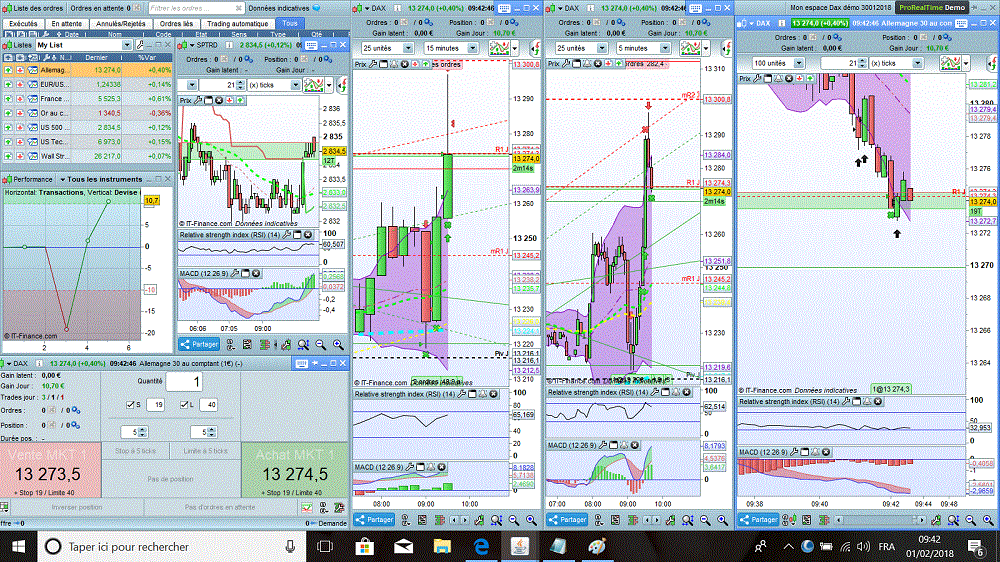Open Prix settings wrench in SPTRD chart
1000x562 pixels.
pyautogui.click(x=199, y=100)
